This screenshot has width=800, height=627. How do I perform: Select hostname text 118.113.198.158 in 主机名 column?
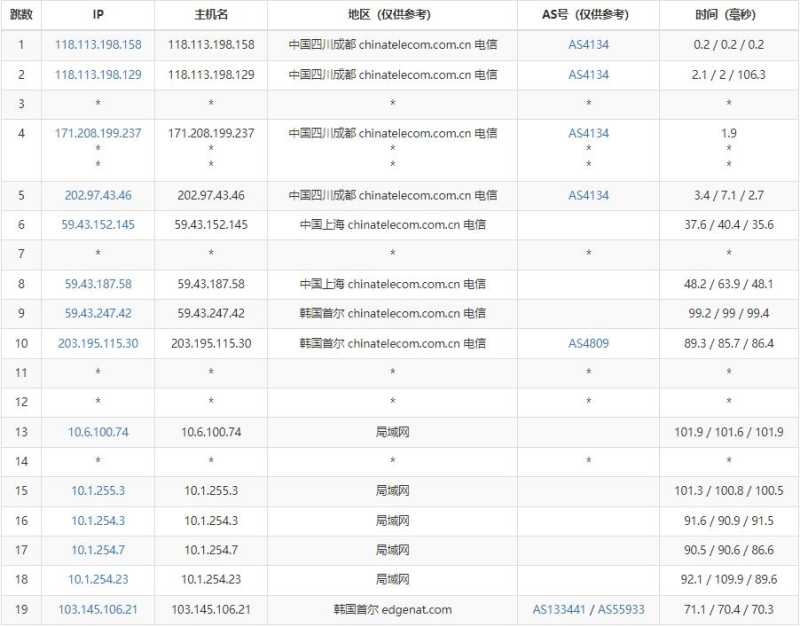coord(211,44)
